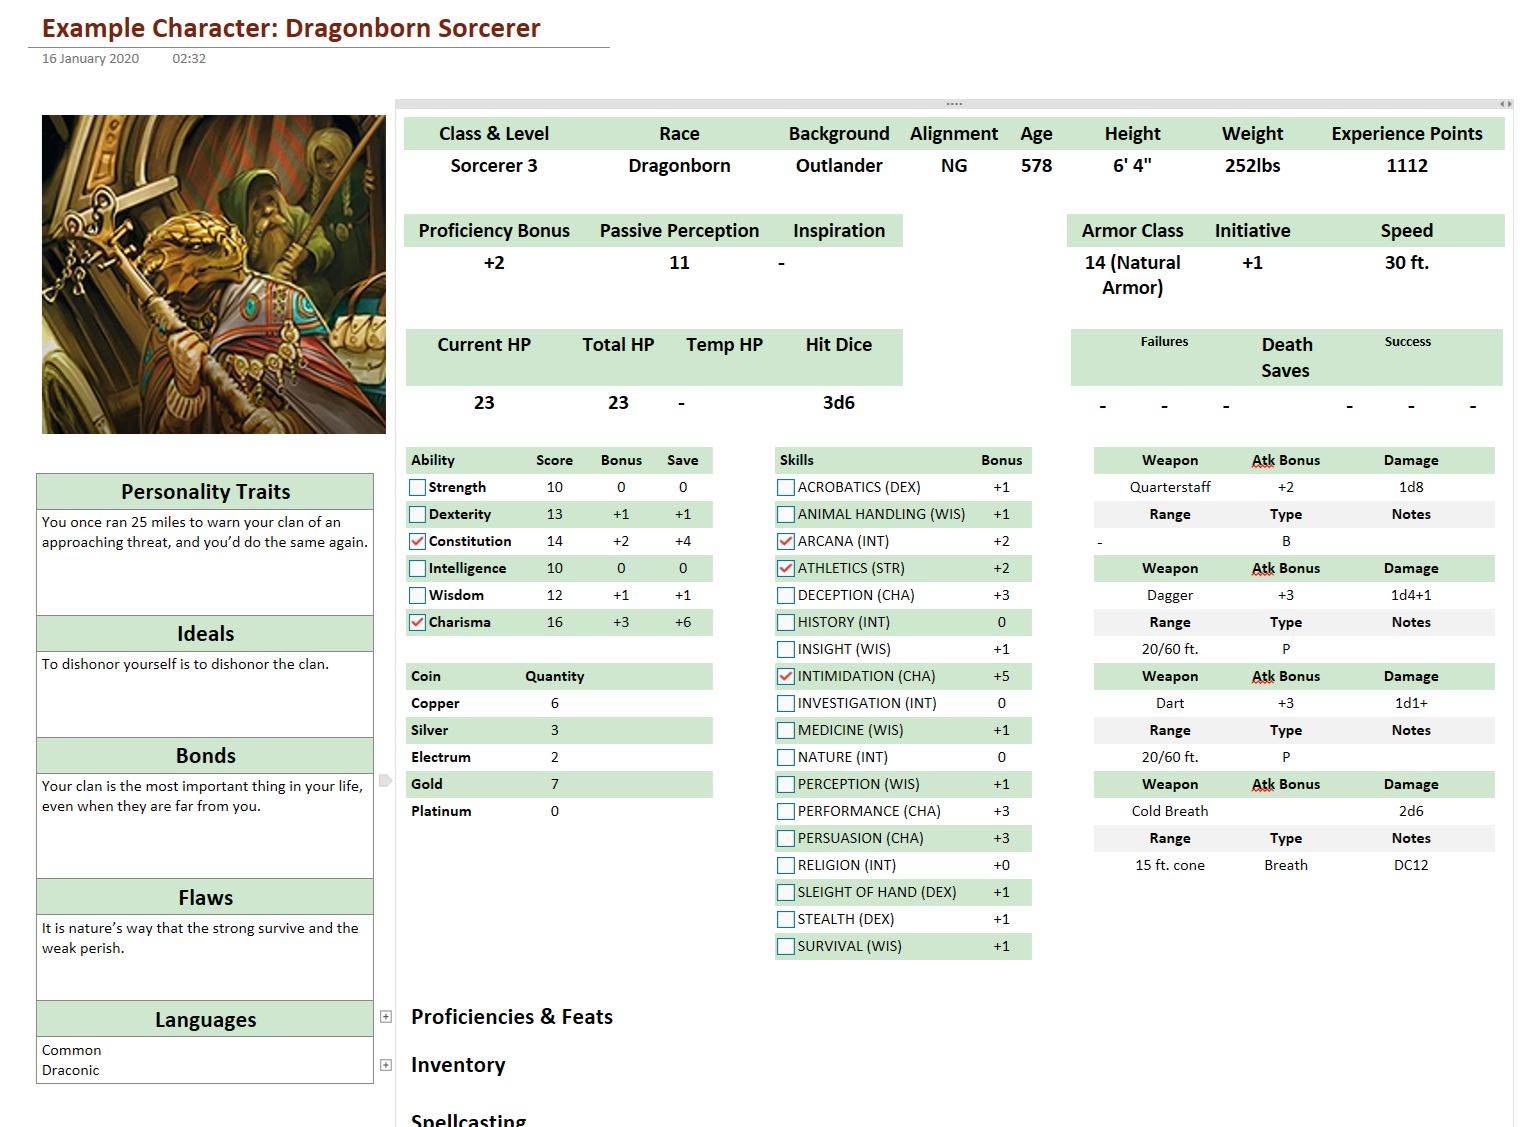Expand the Inventory section plus icon

[386, 1065]
